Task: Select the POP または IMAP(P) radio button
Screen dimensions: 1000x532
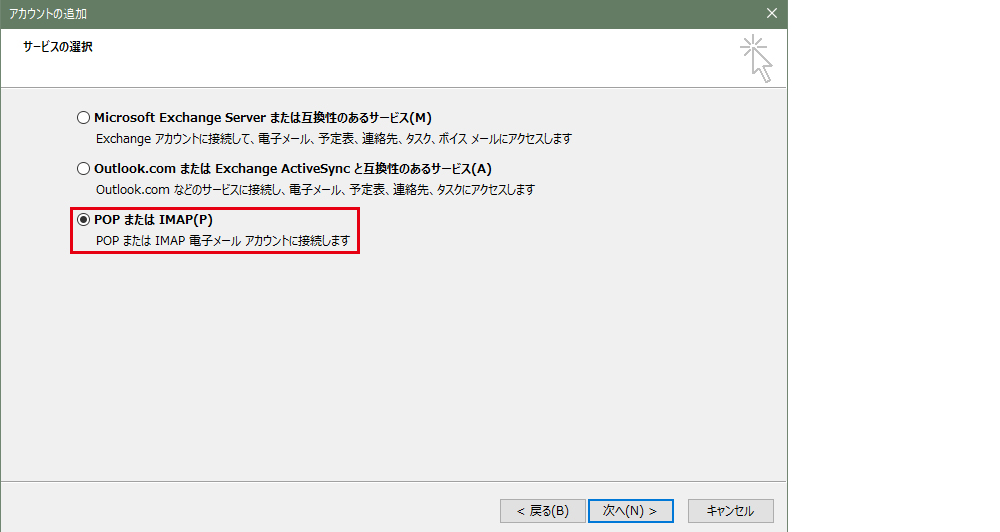Action: click(84, 219)
